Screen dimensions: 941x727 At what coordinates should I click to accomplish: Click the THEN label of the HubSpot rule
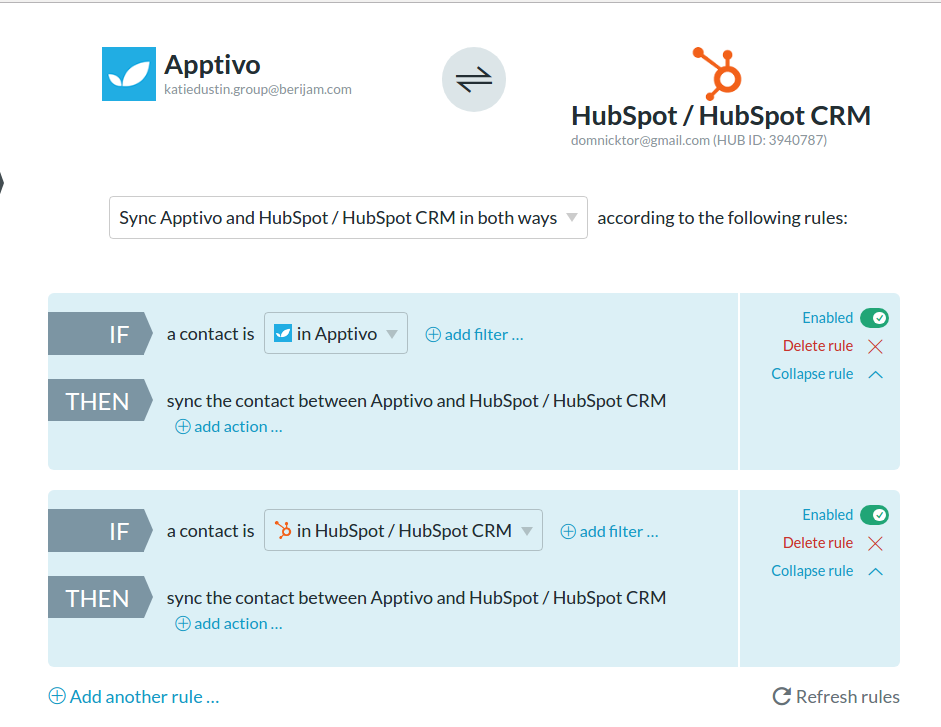(99, 597)
